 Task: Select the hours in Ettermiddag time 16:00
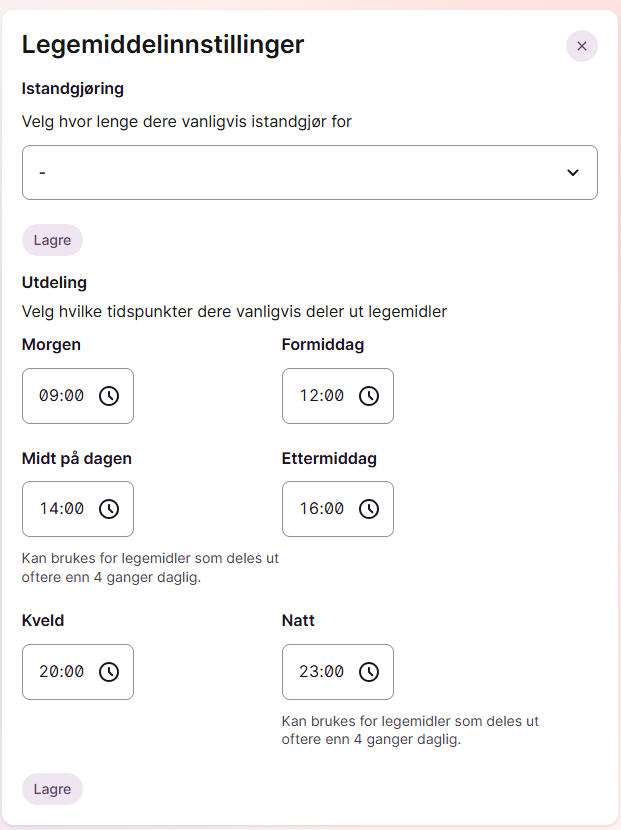point(307,509)
